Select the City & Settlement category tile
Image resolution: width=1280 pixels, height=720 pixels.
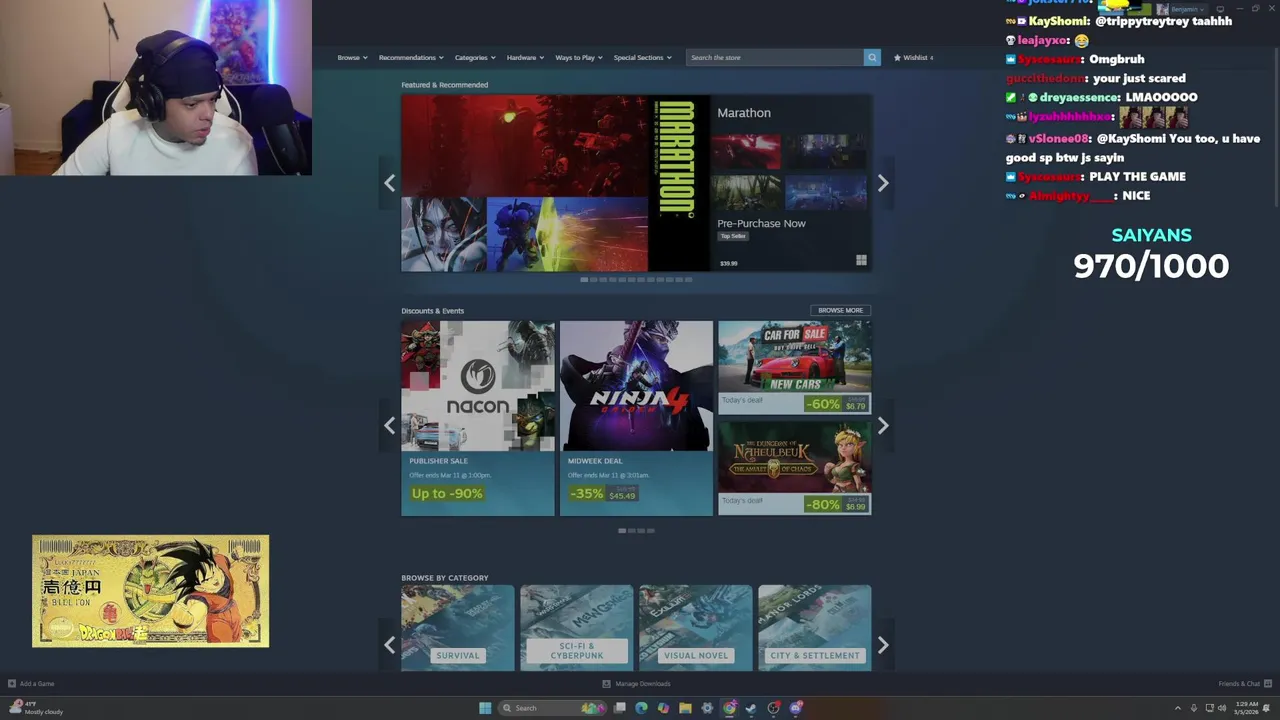815,628
